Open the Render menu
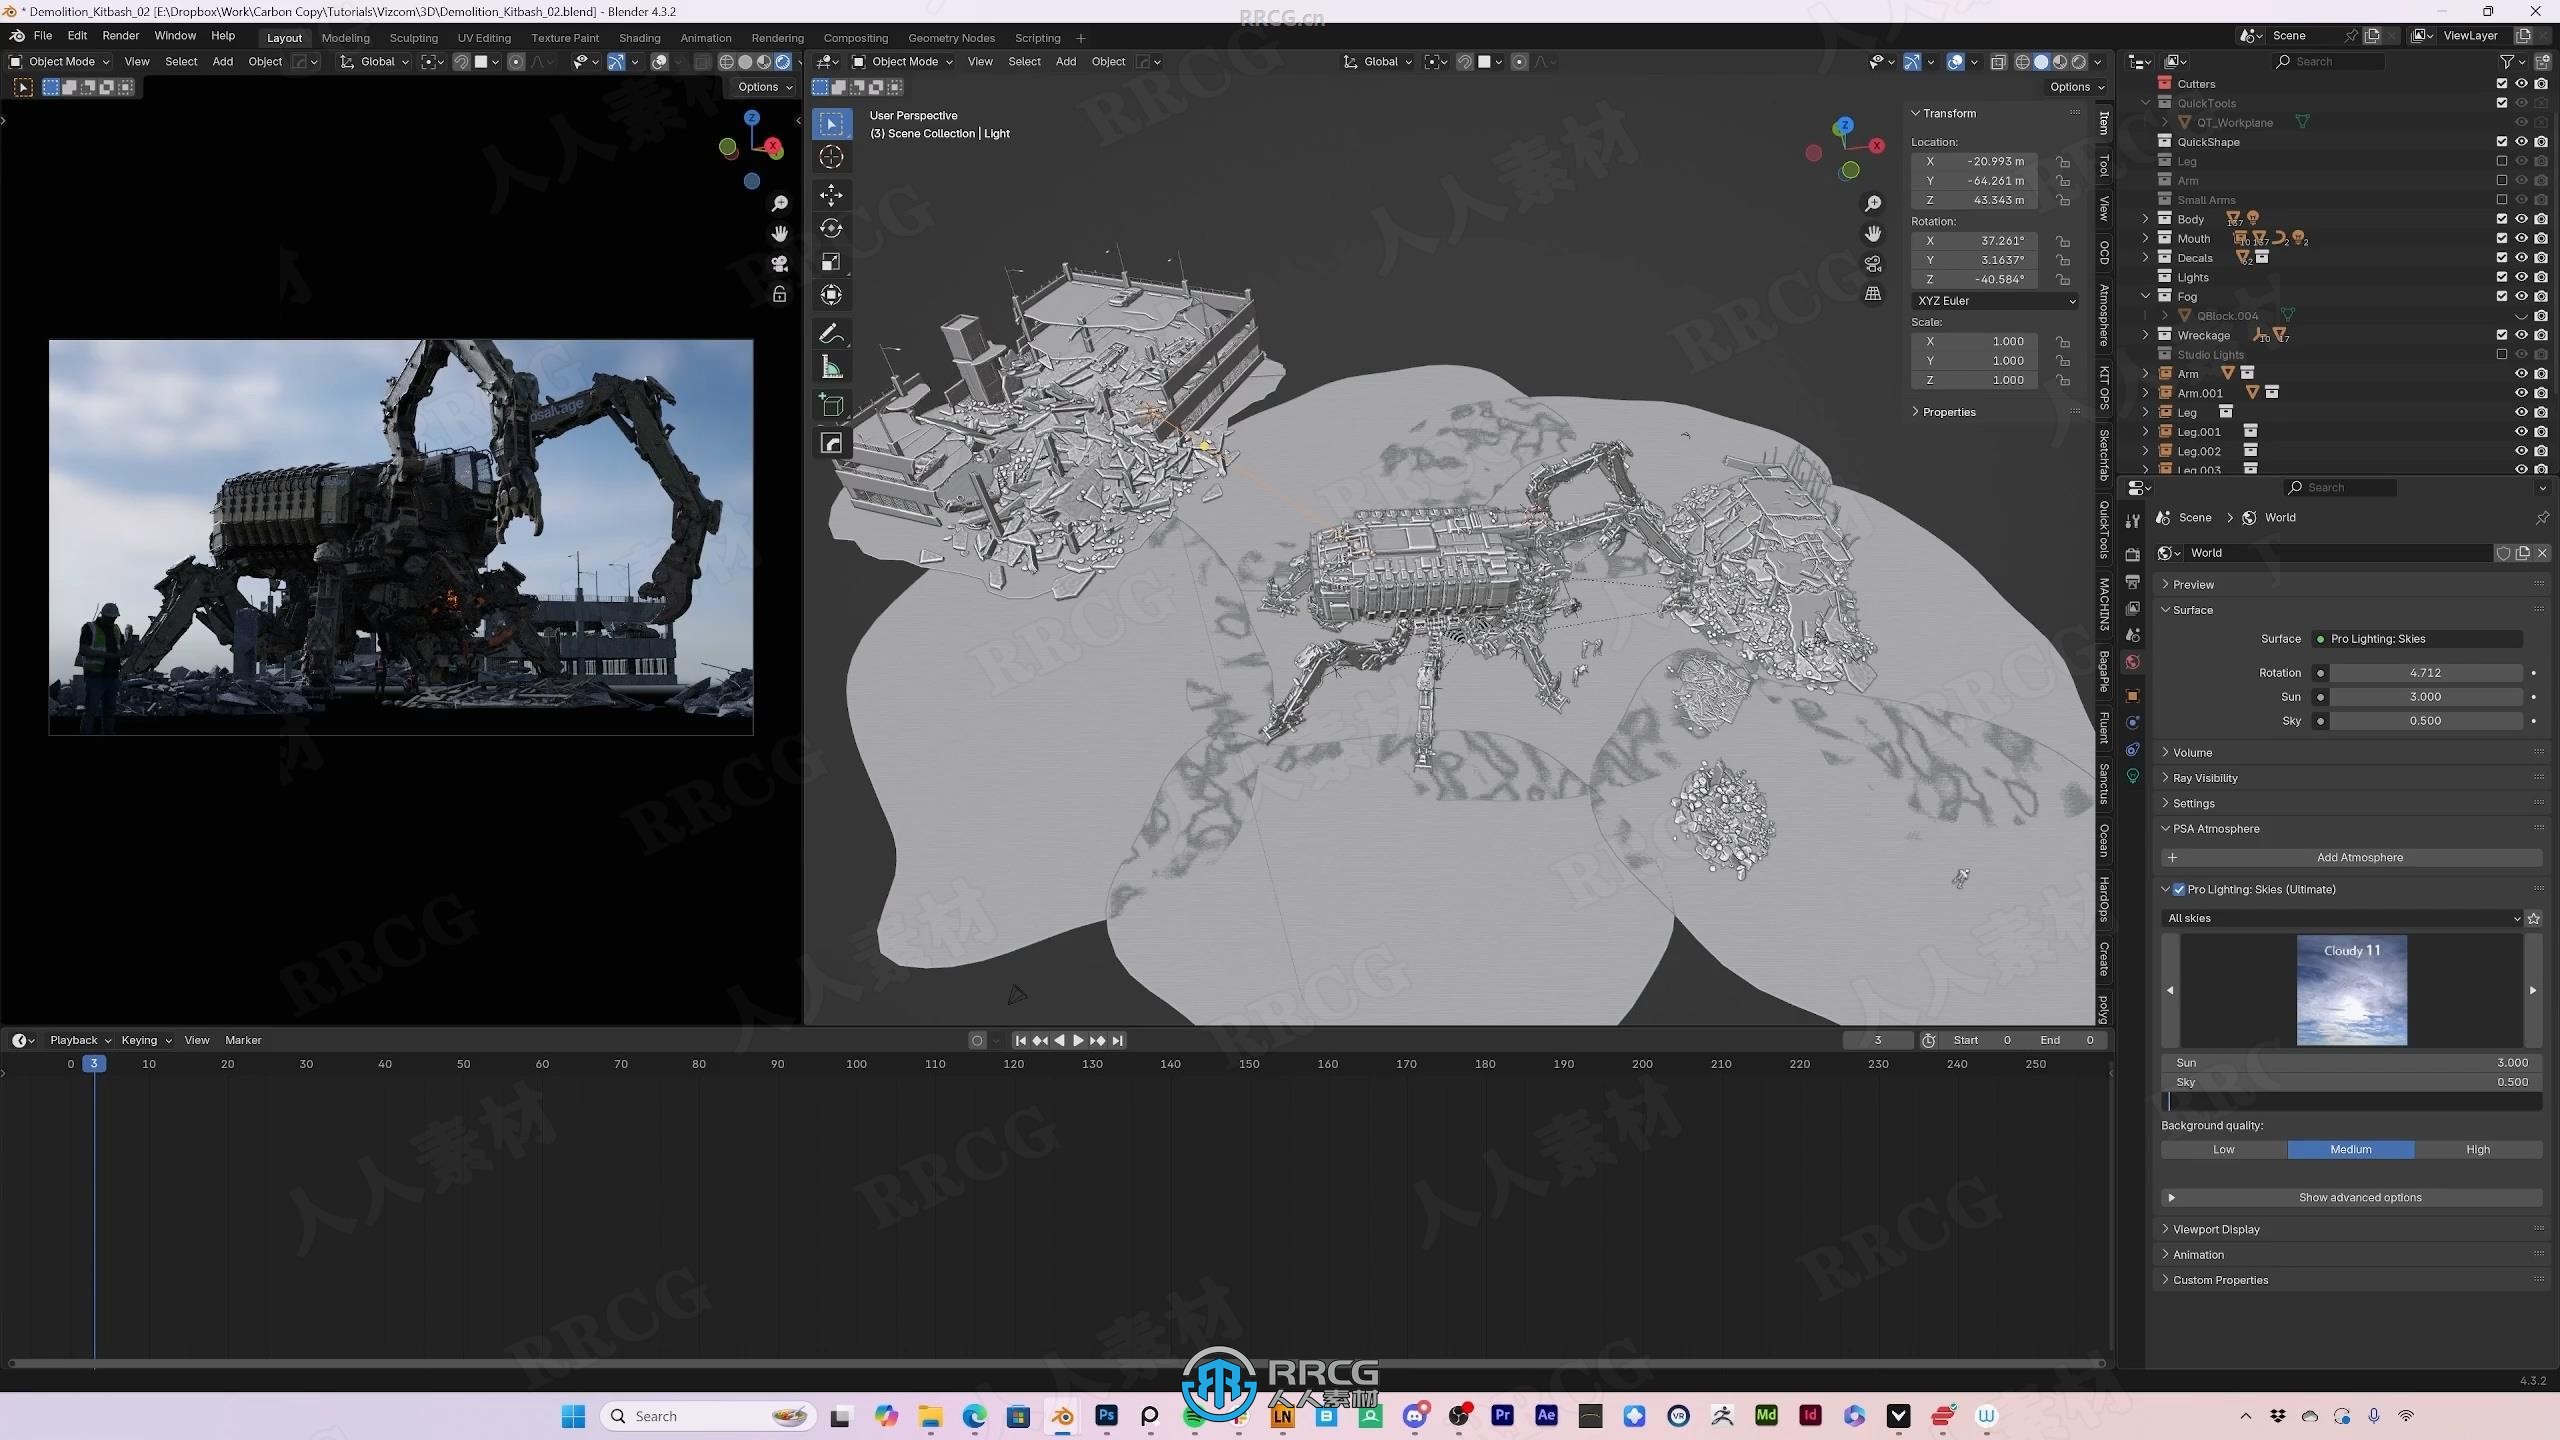2560x1440 pixels. click(x=120, y=36)
